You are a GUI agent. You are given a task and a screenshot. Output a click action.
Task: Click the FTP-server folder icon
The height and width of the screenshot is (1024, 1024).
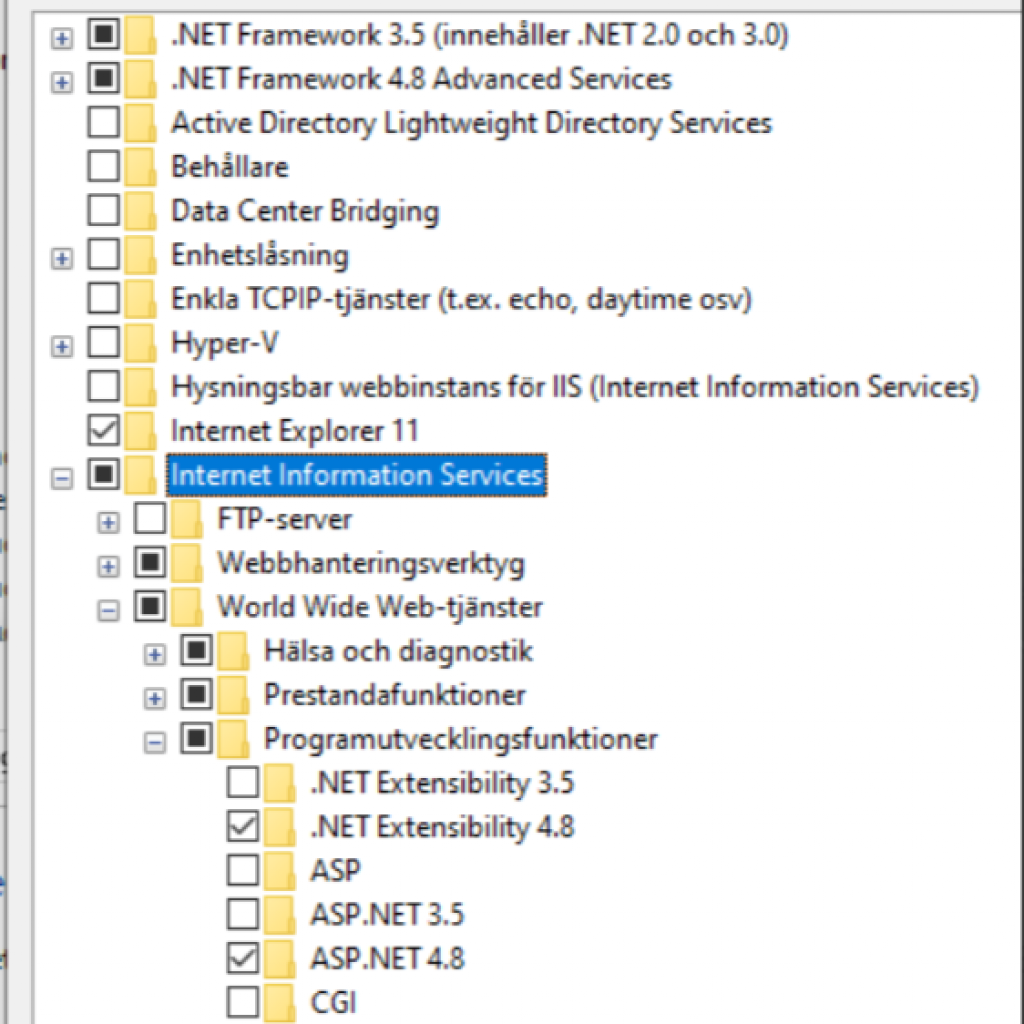187,520
